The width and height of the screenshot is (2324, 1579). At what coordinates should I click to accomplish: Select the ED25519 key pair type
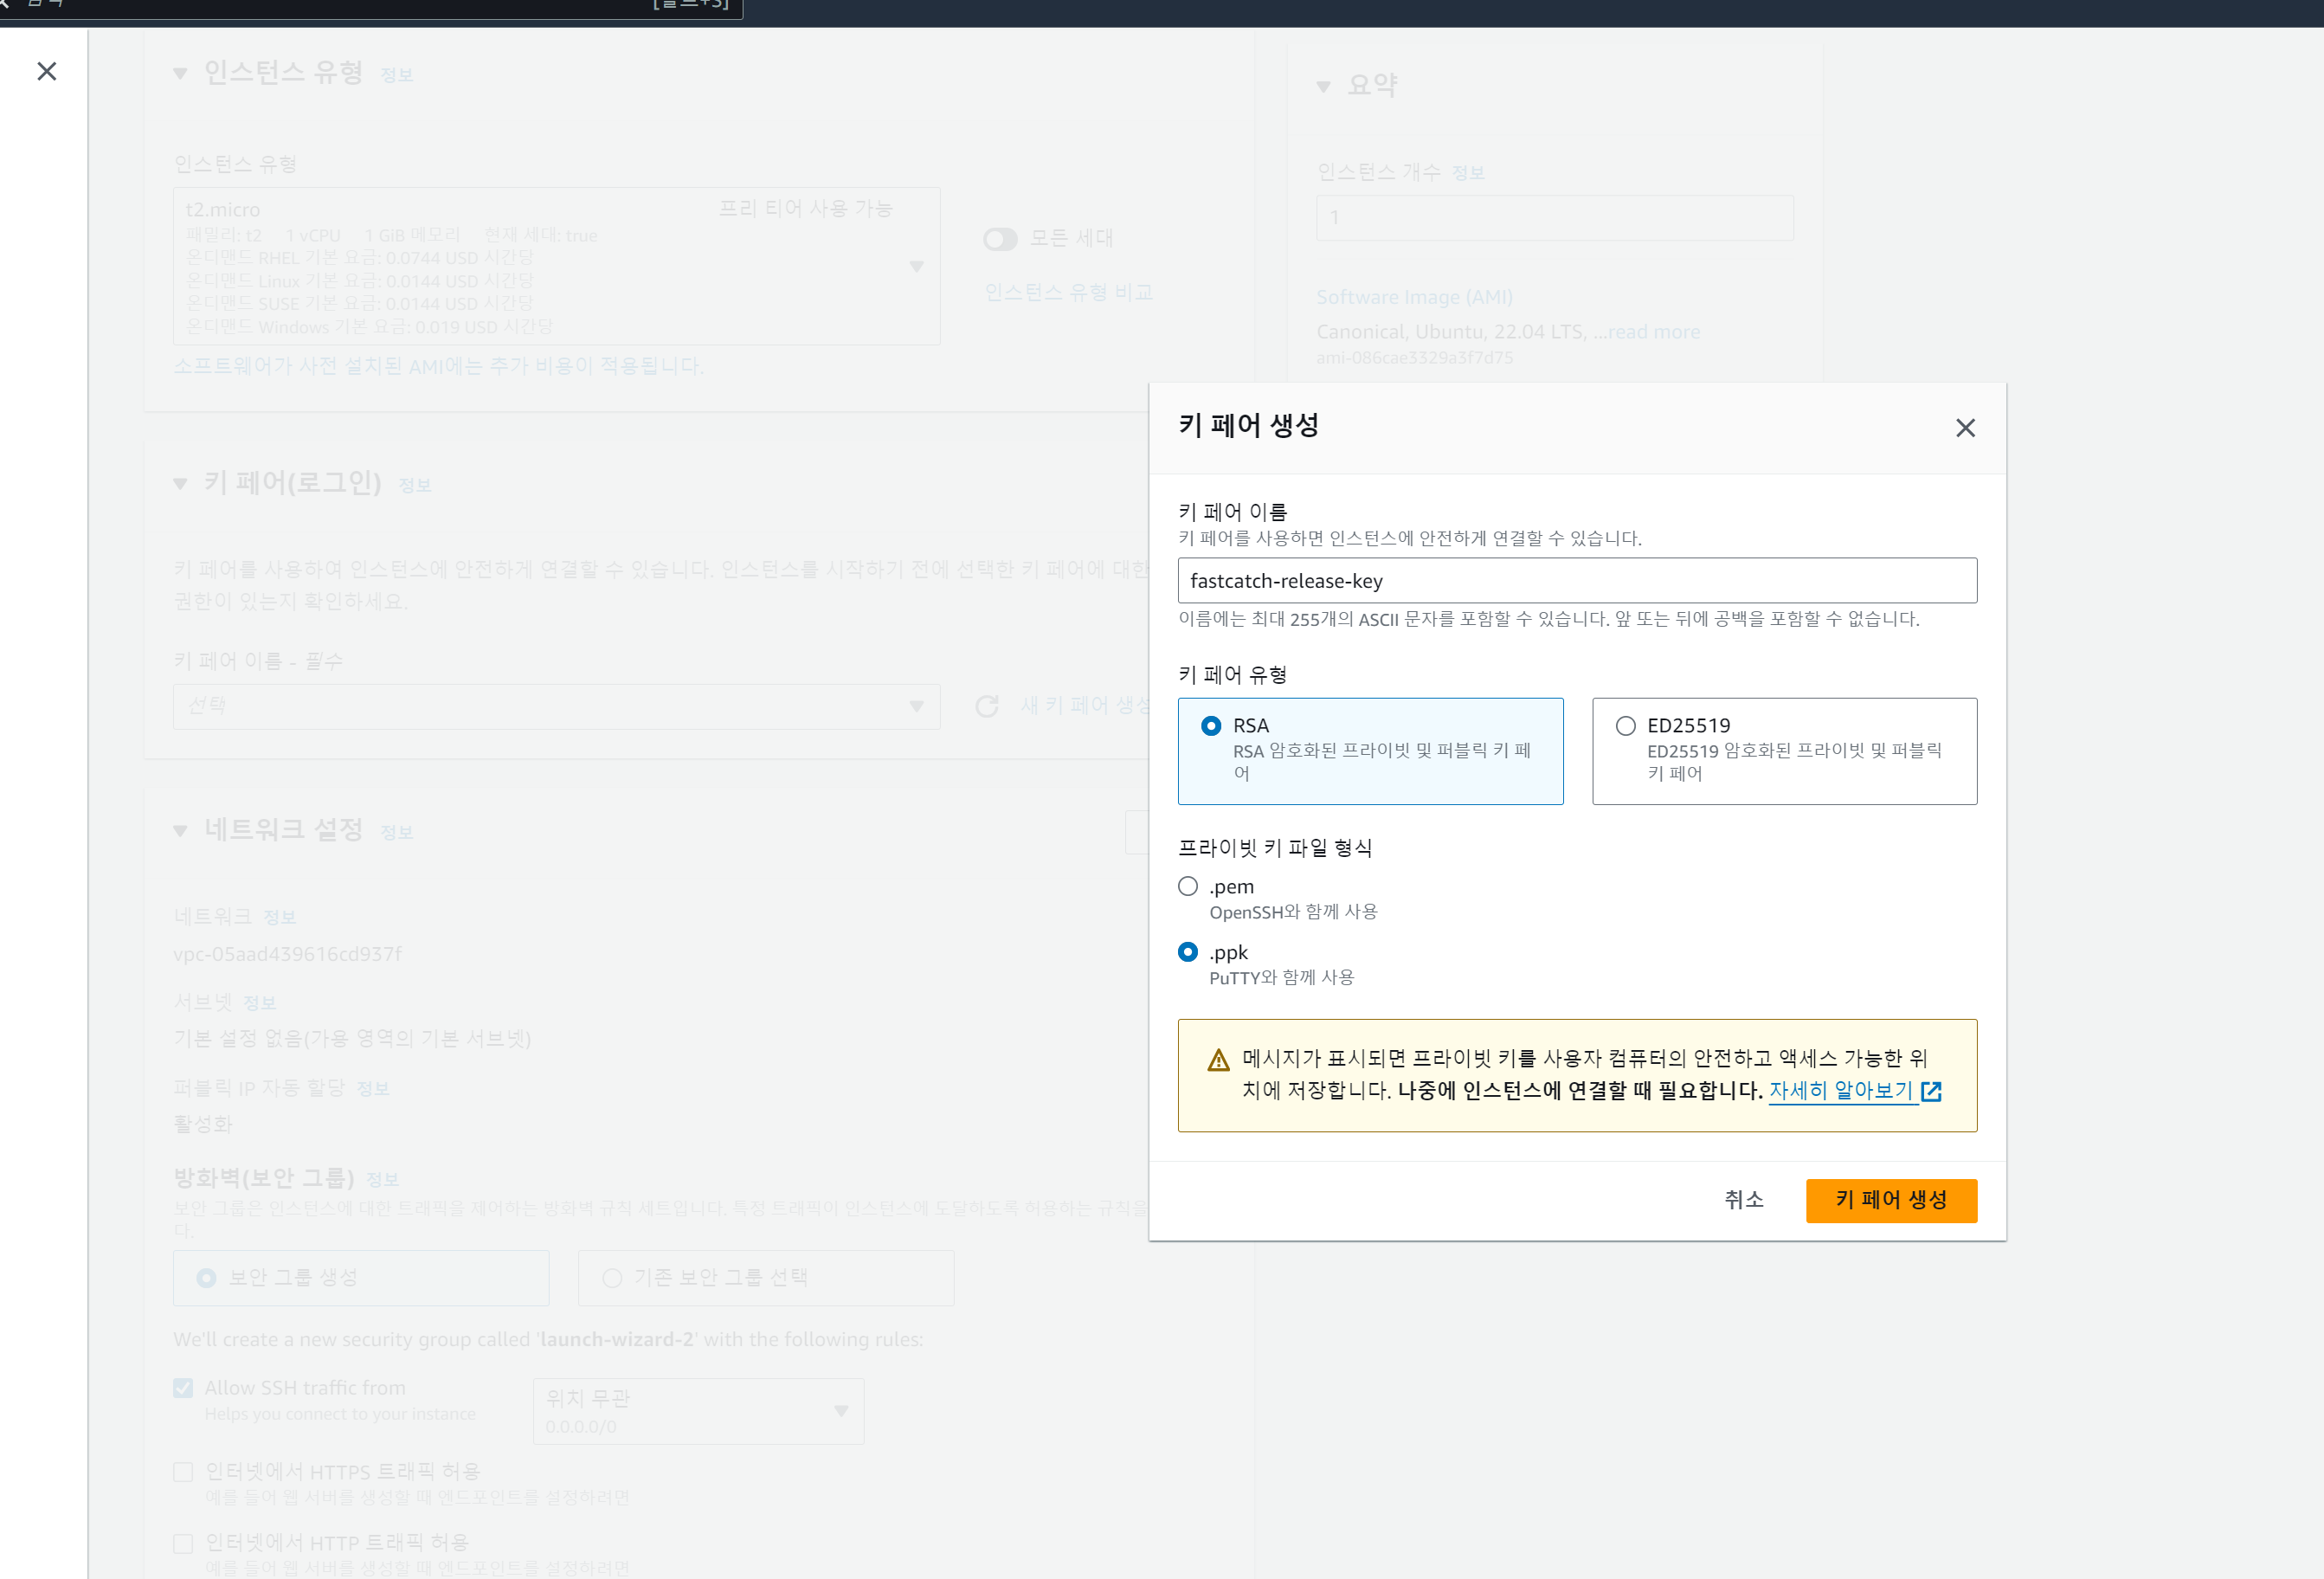pyautogui.click(x=1625, y=726)
